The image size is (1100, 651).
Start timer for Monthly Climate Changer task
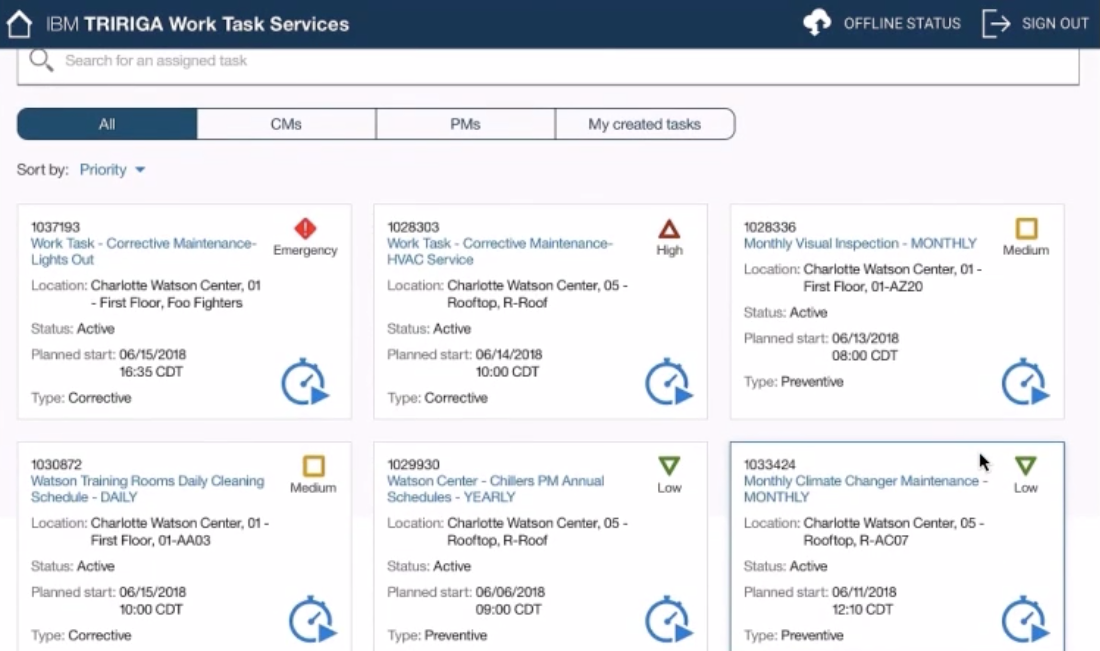[x=1025, y=620]
